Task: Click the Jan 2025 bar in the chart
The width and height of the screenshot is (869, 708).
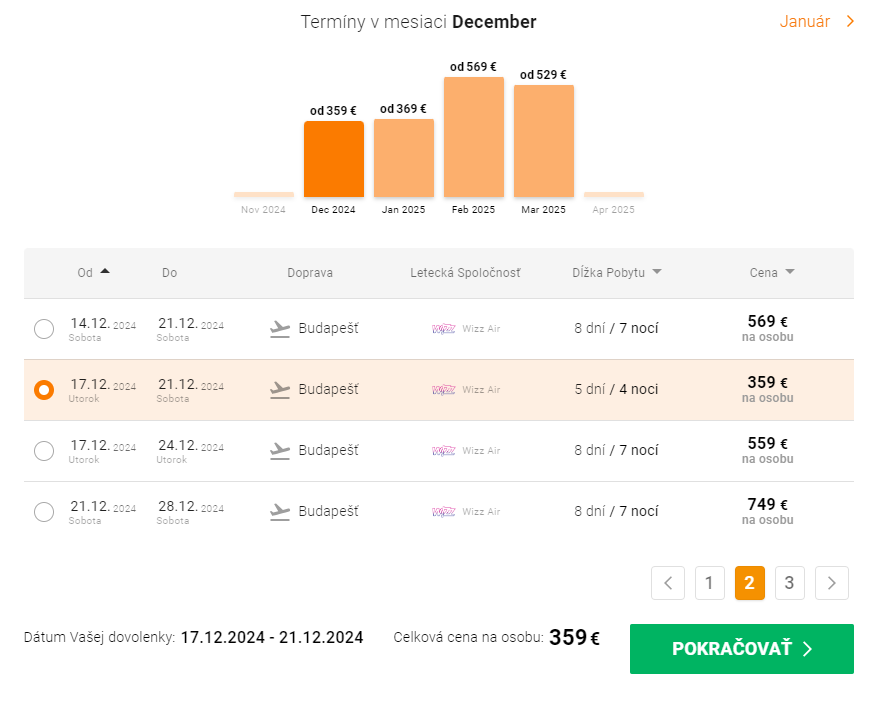Action: (x=403, y=158)
